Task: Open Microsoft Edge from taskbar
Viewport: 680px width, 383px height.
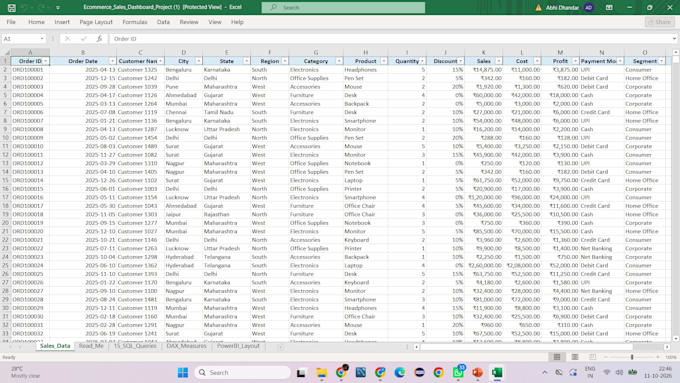Action: (x=399, y=372)
